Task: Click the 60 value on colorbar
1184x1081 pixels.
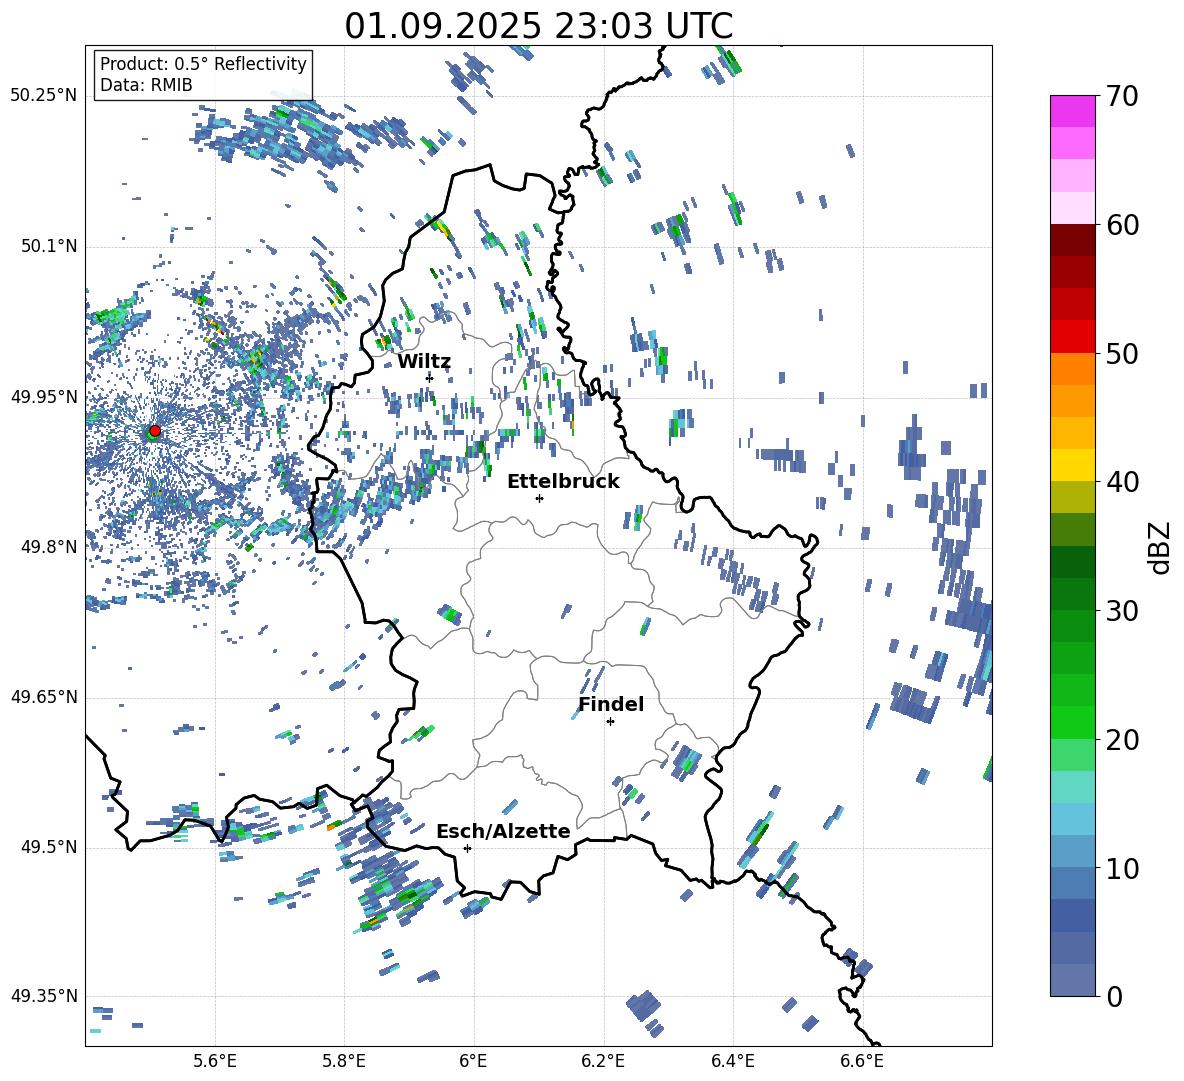Action: (x=1122, y=225)
